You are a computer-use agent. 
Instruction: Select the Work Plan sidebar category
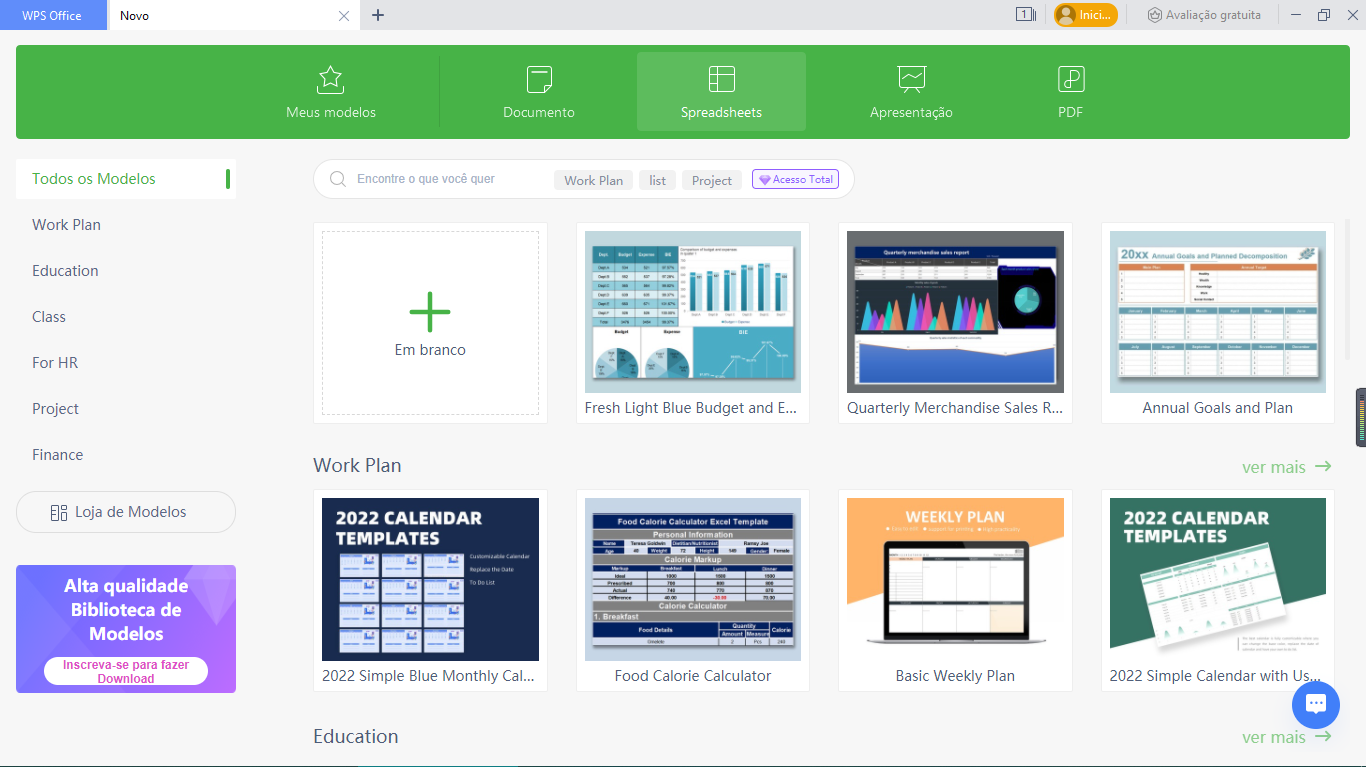pos(66,224)
